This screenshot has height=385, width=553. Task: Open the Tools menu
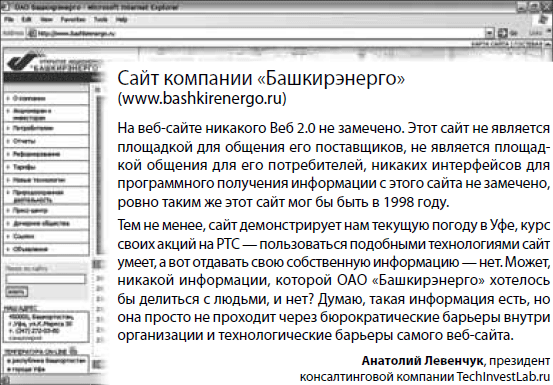point(101,19)
